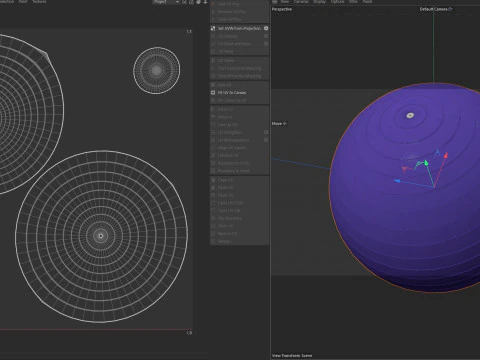Open Set UVW from Projection options gear
The width and height of the screenshot is (480, 360).
[266, 28]
